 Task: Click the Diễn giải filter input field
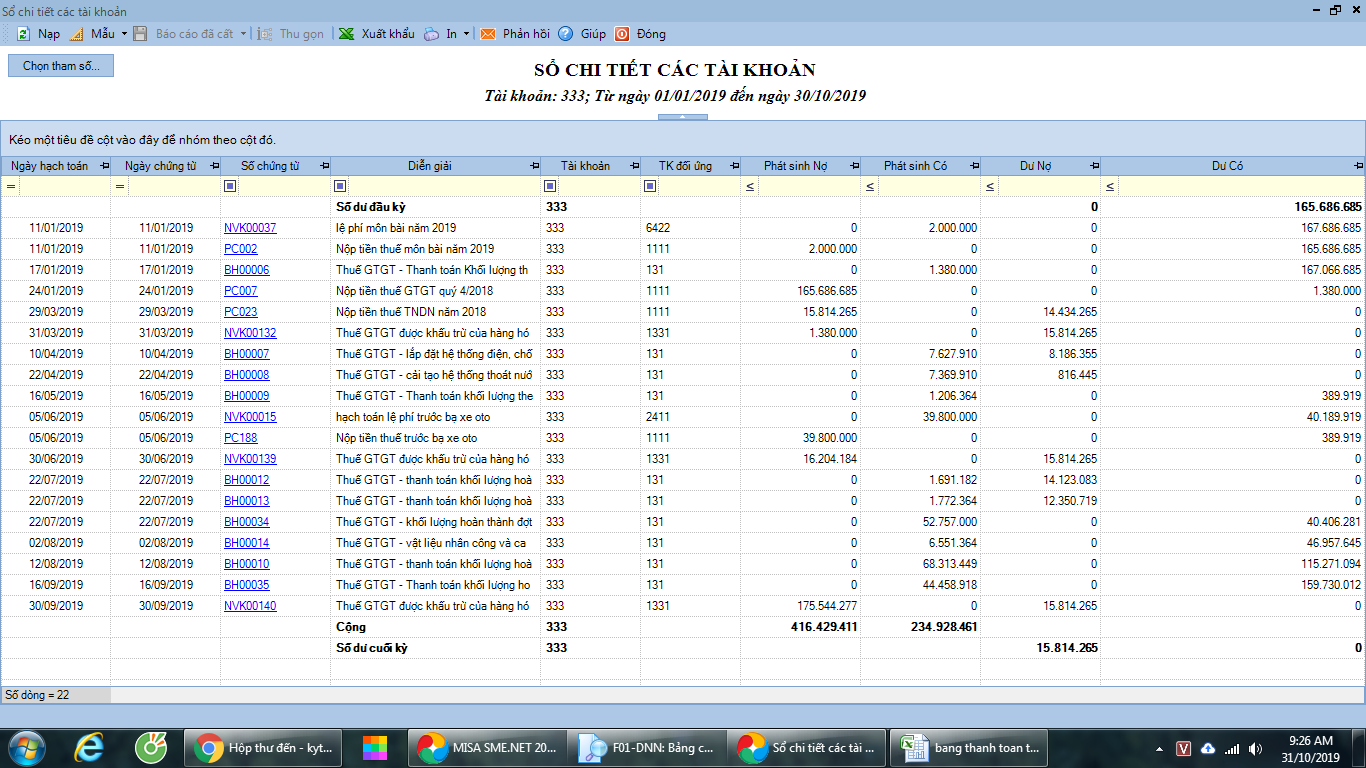click(x=442, y=186)
